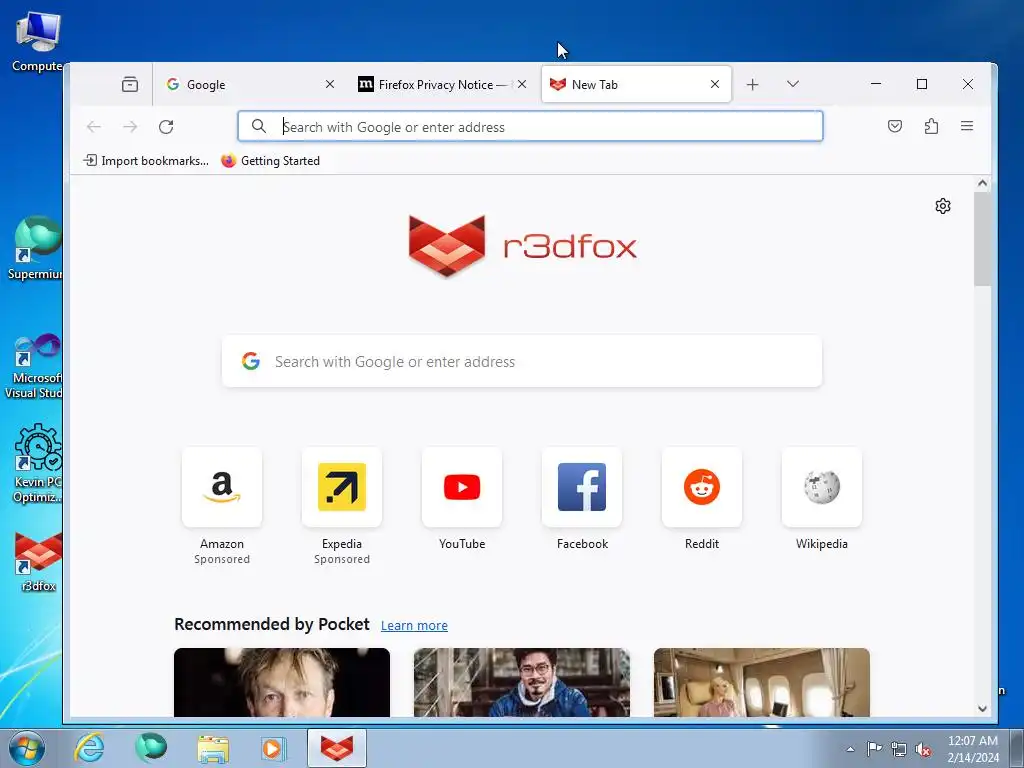Go back with the back arrow
The height and width of the screenshot is (768, 1024).
[x=94, y=127]
